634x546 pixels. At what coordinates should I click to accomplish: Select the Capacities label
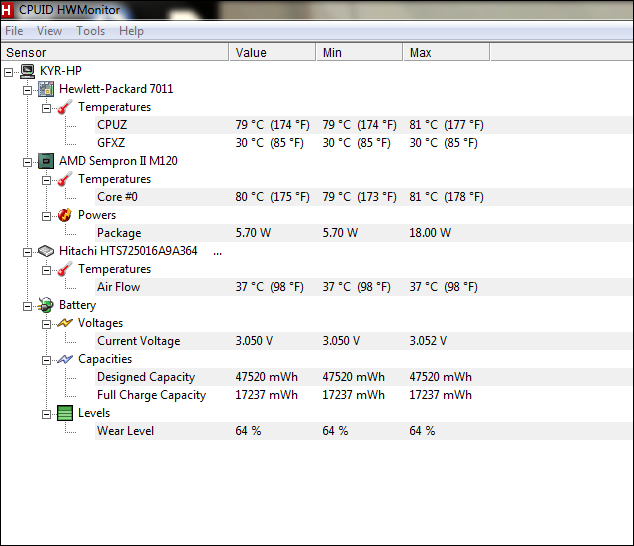pos(105,359)
